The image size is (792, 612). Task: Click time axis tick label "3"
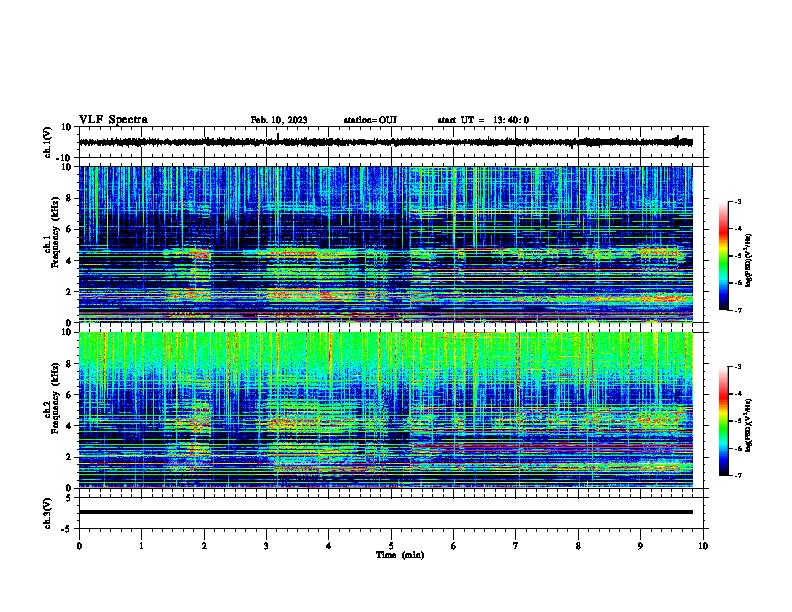[x=266, y=546]
